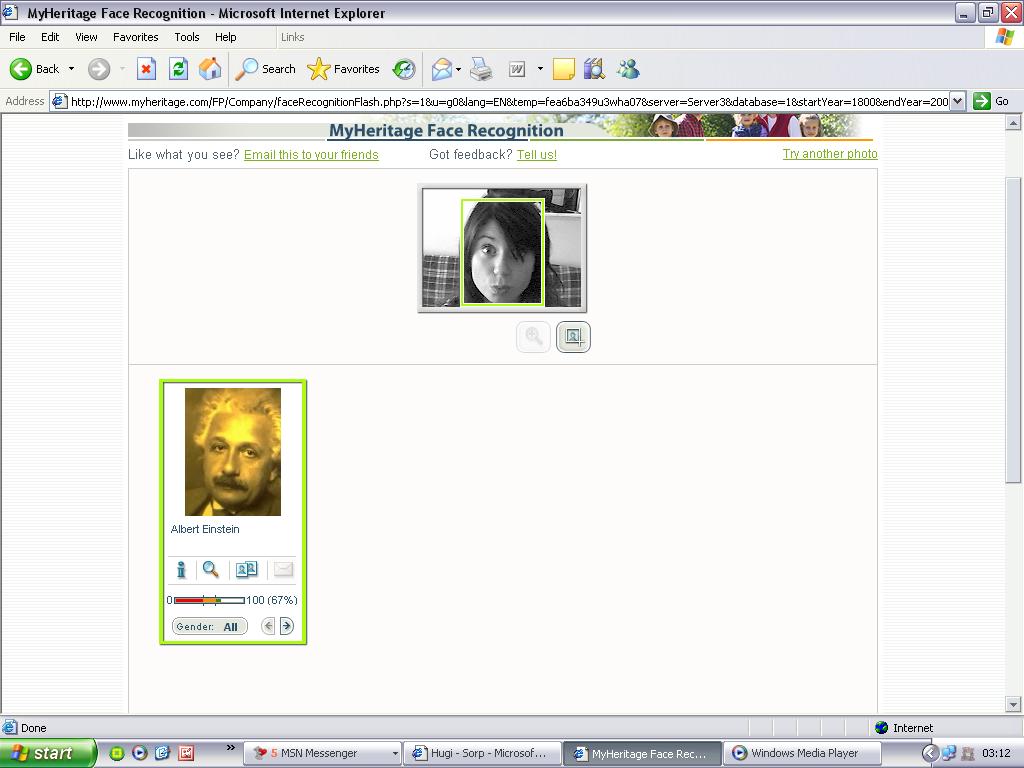
Task: Show the next celebrity match
Action: (287, 626)
